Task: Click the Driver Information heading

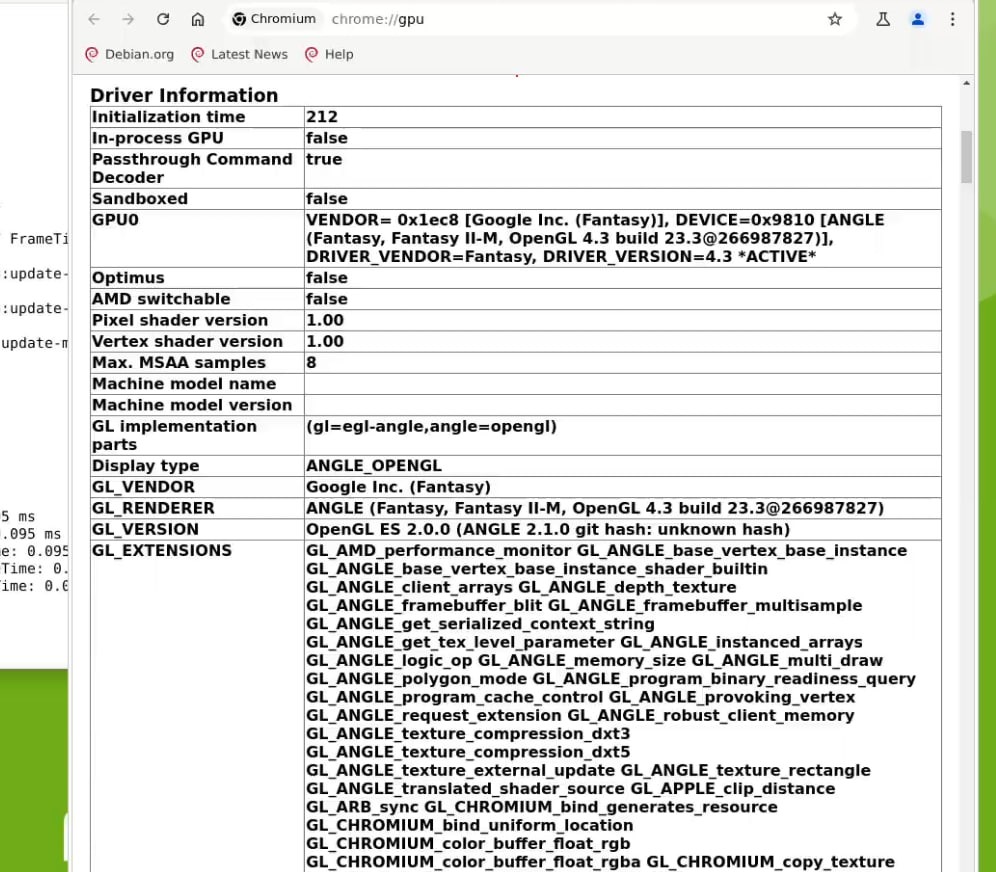Action: click(184, 95)
